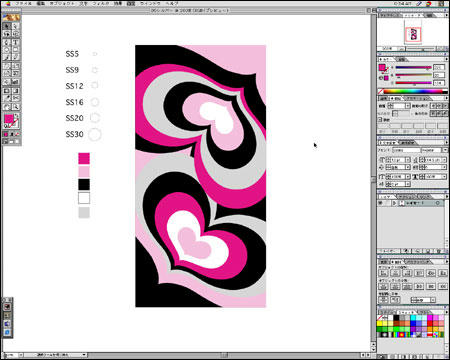Select the Type tool in the toolbox
450x360 pixels.
[x=16, y=42]
